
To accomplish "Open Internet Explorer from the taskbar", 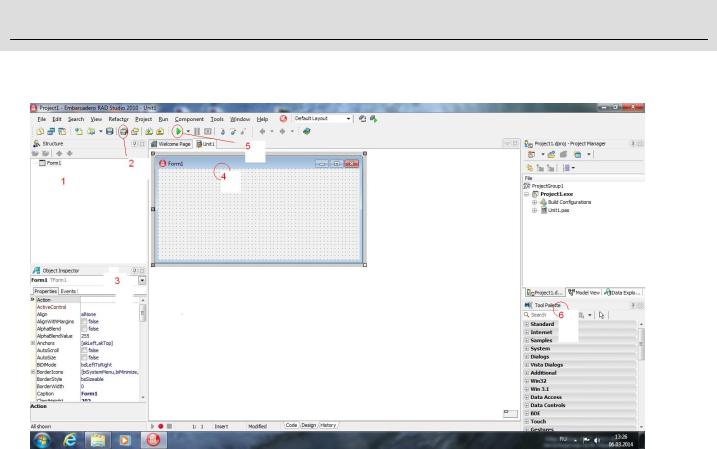I will coord(70,440).
